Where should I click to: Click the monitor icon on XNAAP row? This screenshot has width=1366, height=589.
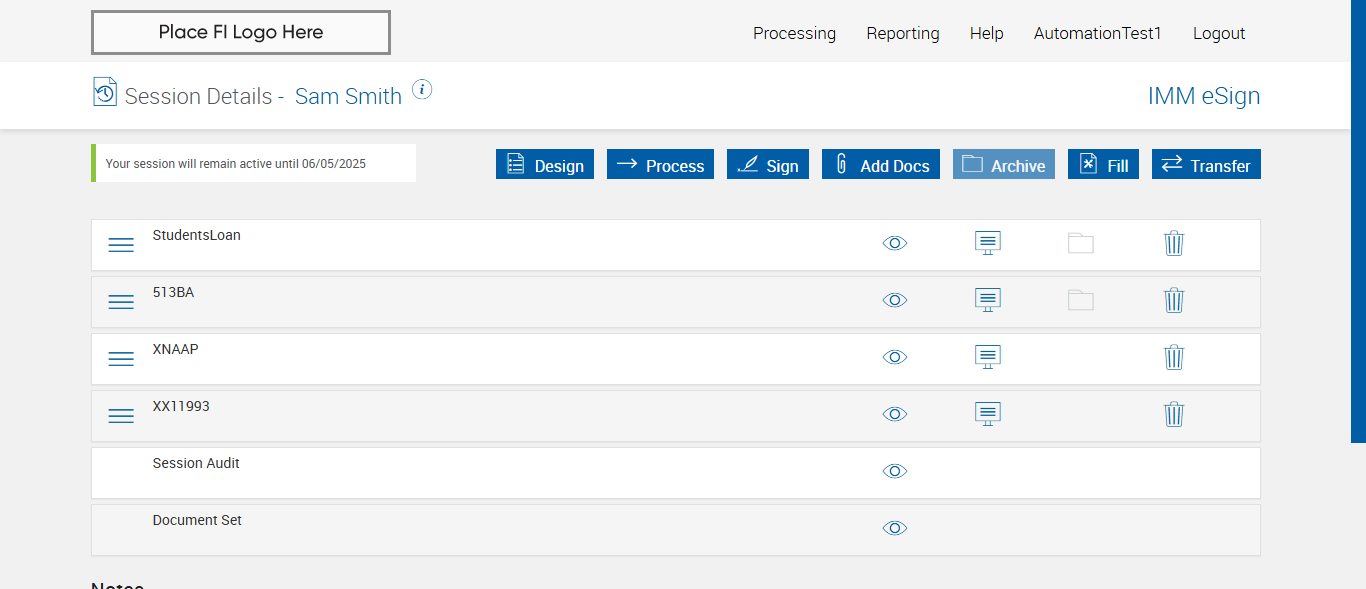coord(988,357)
